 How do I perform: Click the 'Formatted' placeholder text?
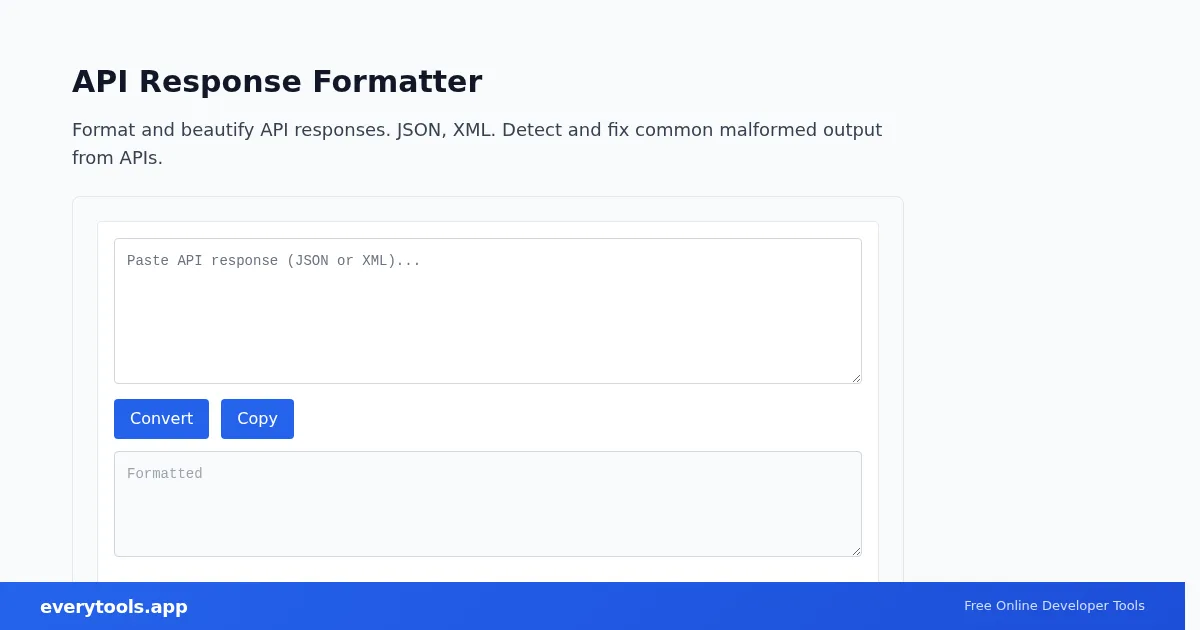pyautogui.click(x=165, y=474)
